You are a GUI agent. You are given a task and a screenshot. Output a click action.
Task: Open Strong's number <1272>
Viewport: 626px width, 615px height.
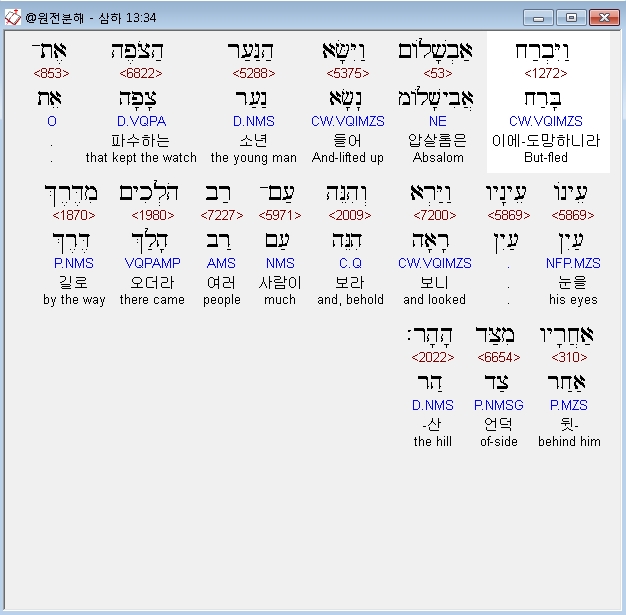pyautogui.click(x=546, y=73)
